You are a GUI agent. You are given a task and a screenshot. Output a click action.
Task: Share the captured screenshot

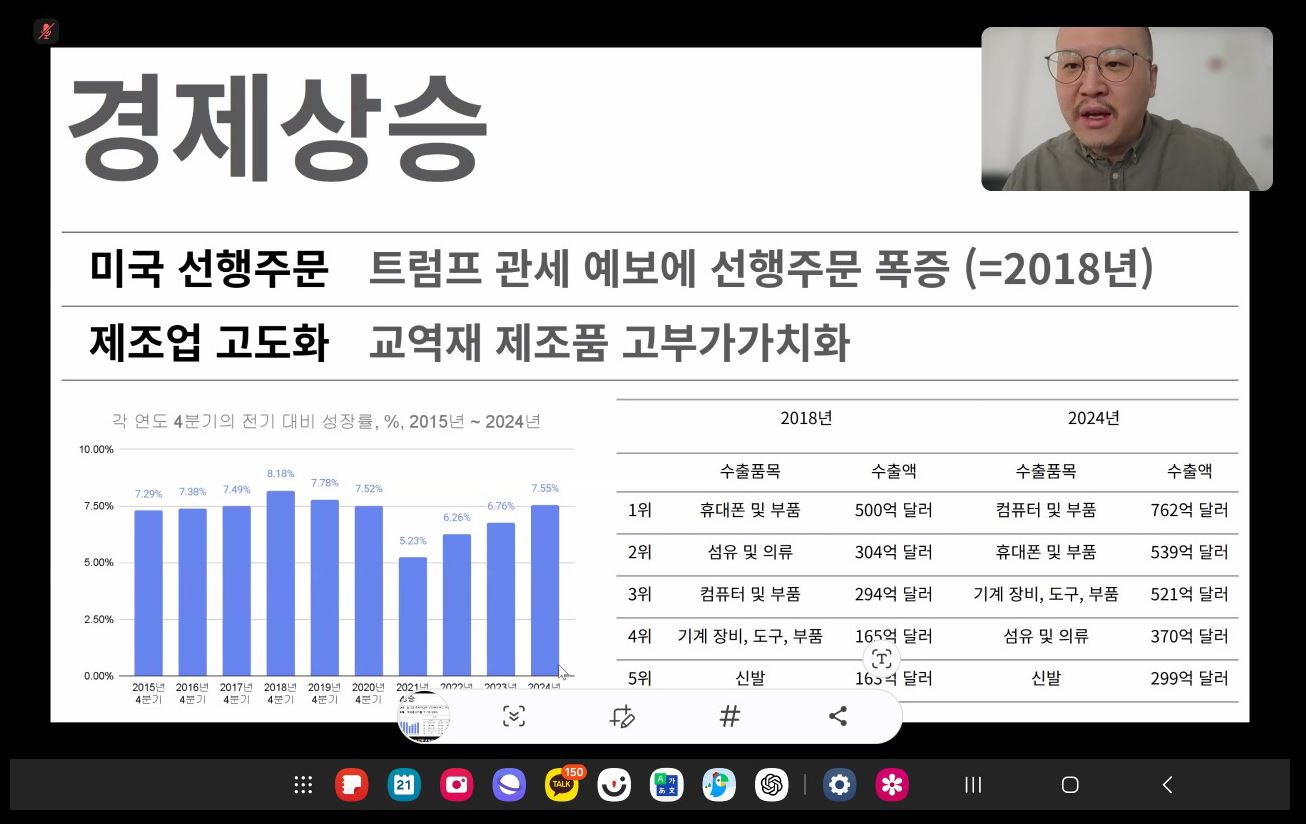tap(838, 716)
